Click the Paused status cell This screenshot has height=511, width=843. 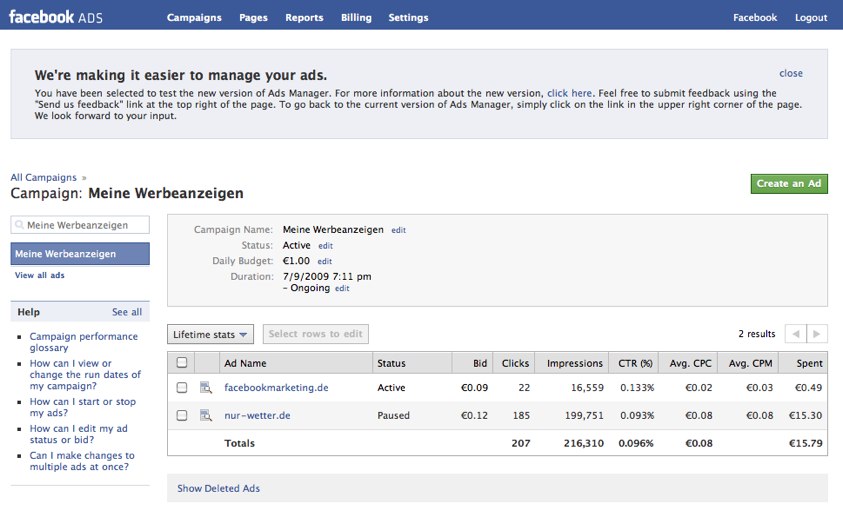tap(394, 415)
